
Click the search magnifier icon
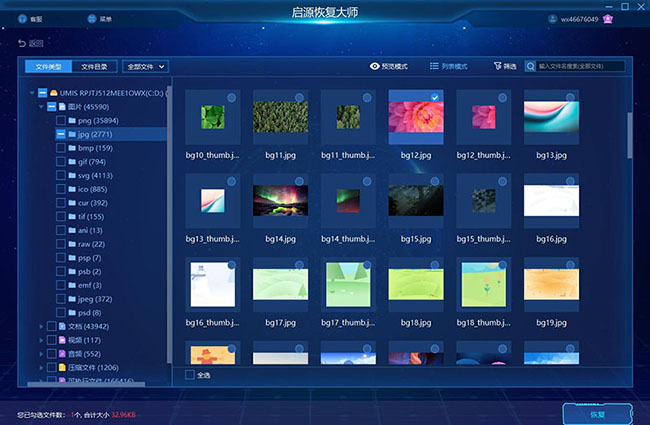530,66
